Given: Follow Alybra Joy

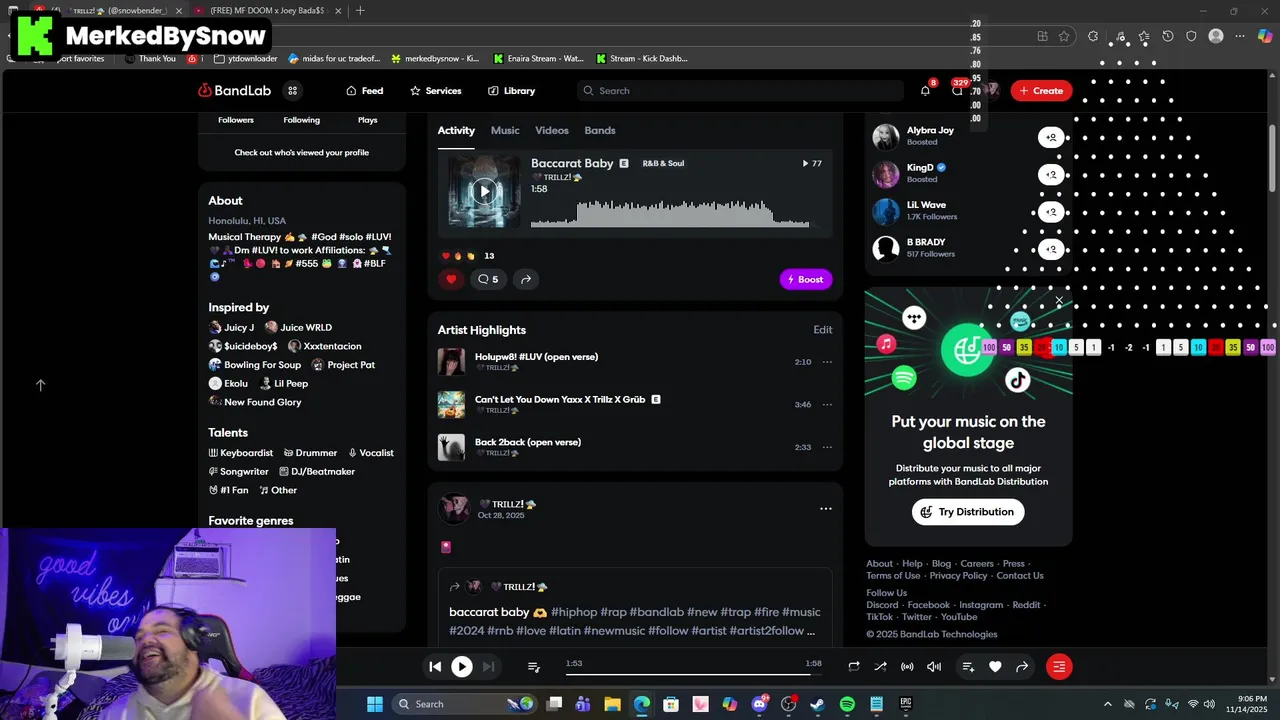Looking at the screenshot, I should [1051, 137].
